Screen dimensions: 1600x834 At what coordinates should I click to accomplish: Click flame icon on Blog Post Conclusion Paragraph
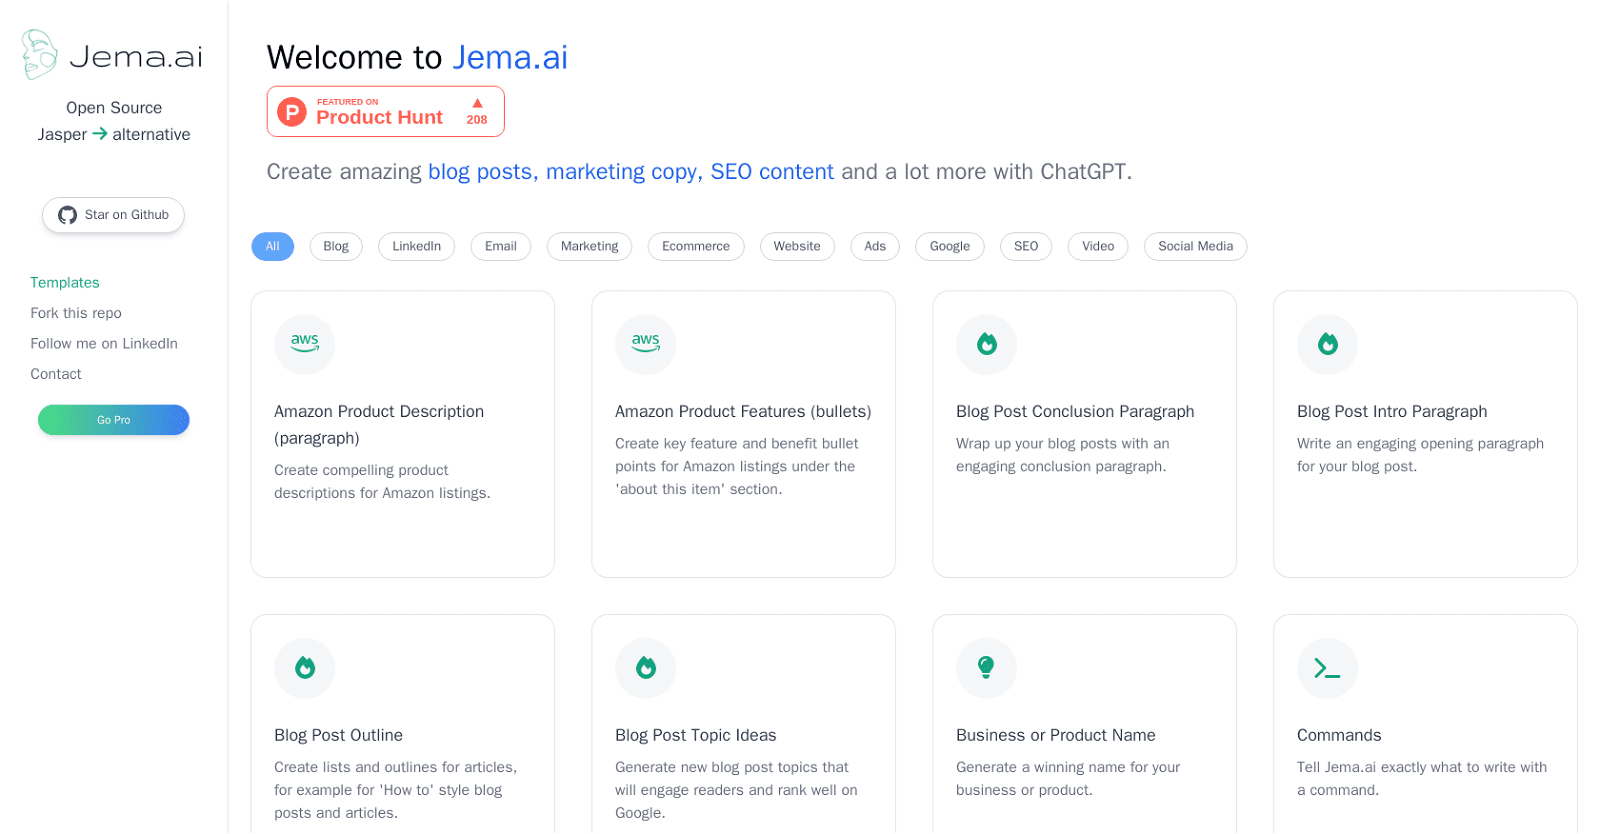[x=987, y=344]
